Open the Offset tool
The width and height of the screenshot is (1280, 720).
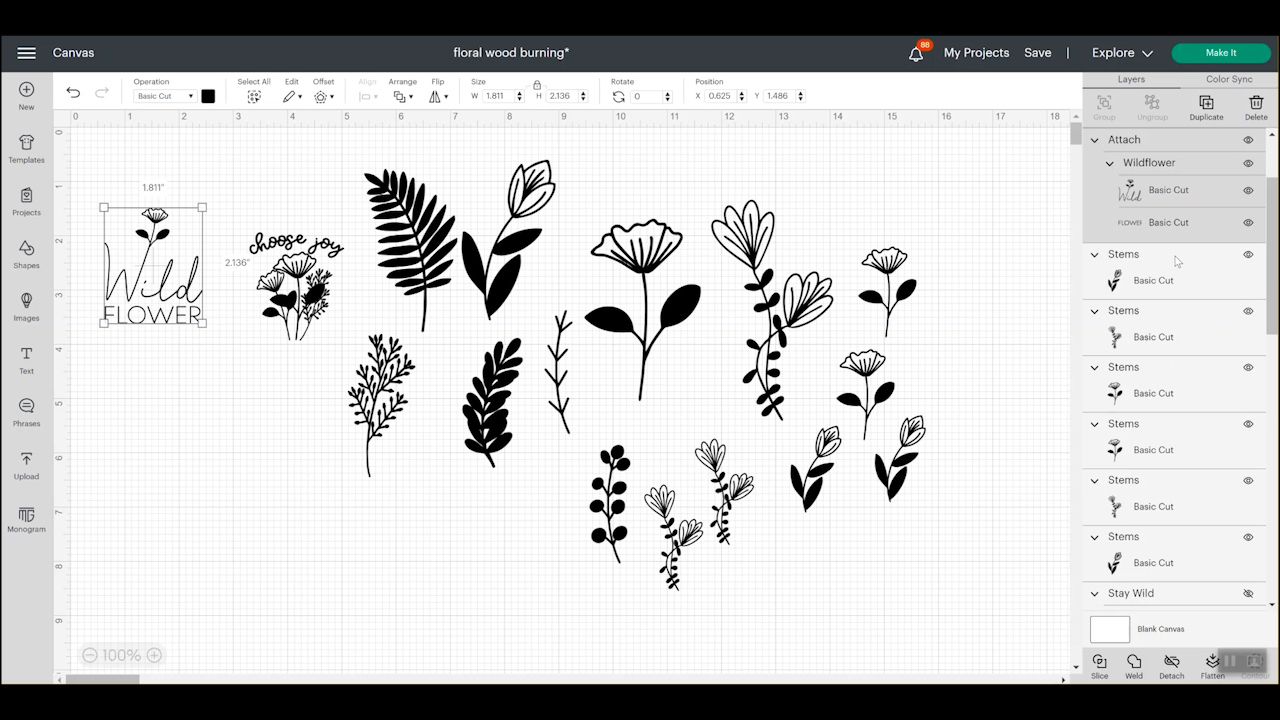pyautogui.click(x=323, y=96)
